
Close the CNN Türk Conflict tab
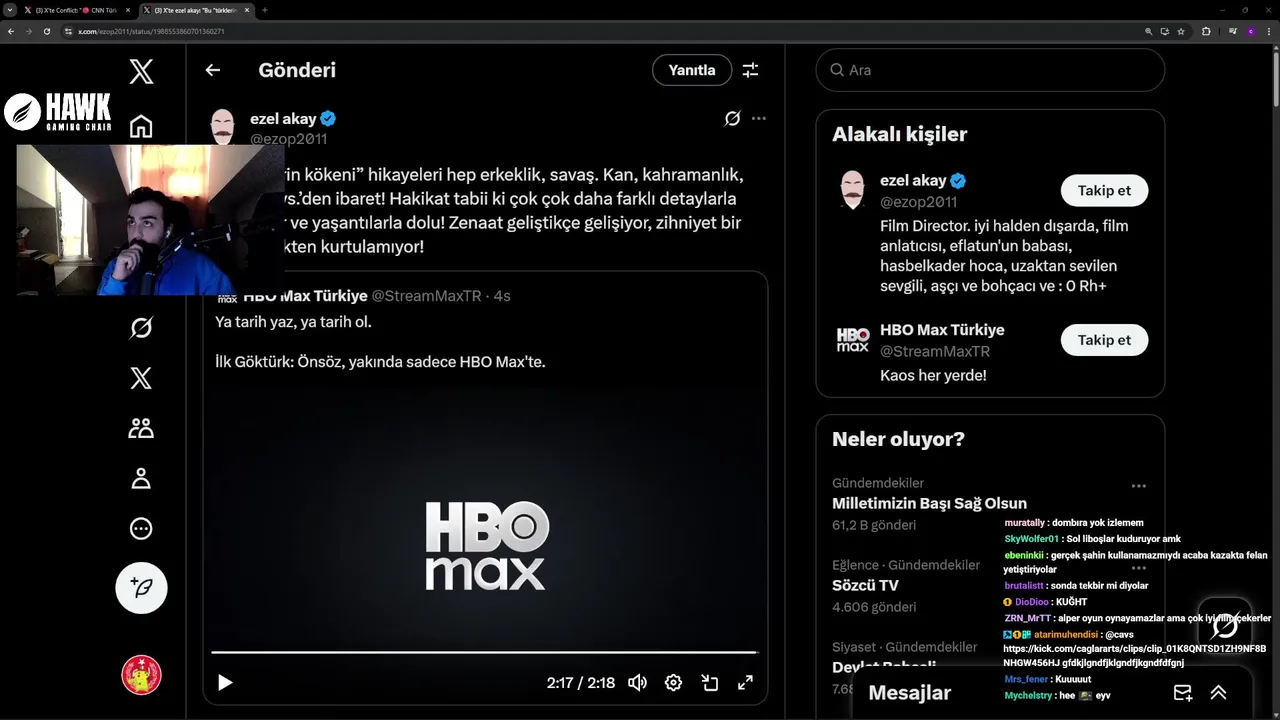click(128, 10)
